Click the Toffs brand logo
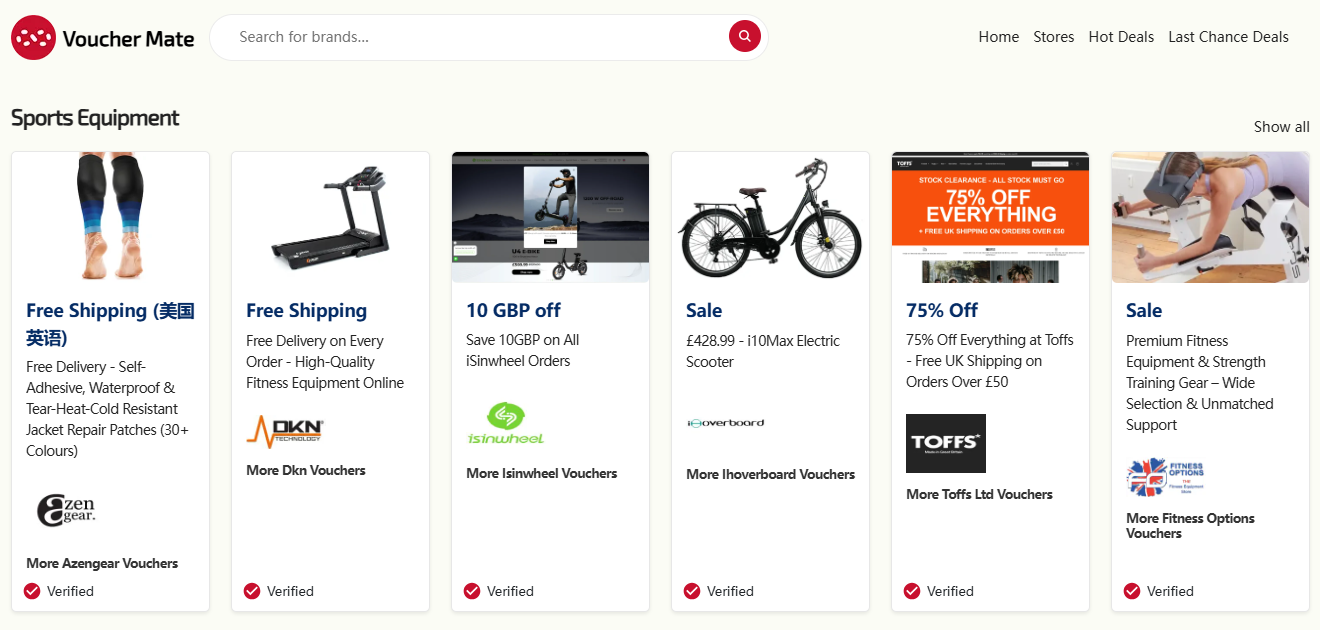 pos(945,443)
